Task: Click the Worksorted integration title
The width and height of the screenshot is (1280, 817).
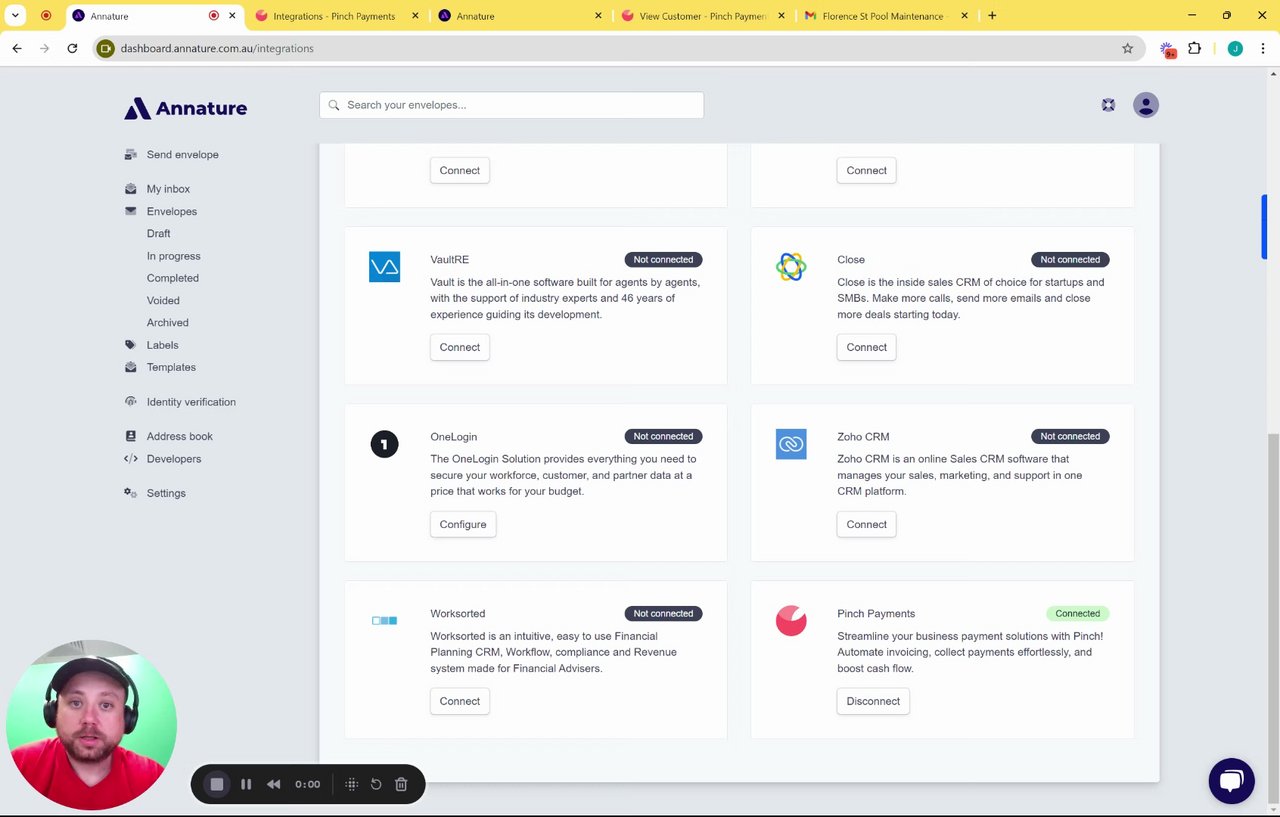Action: (458, 613)
